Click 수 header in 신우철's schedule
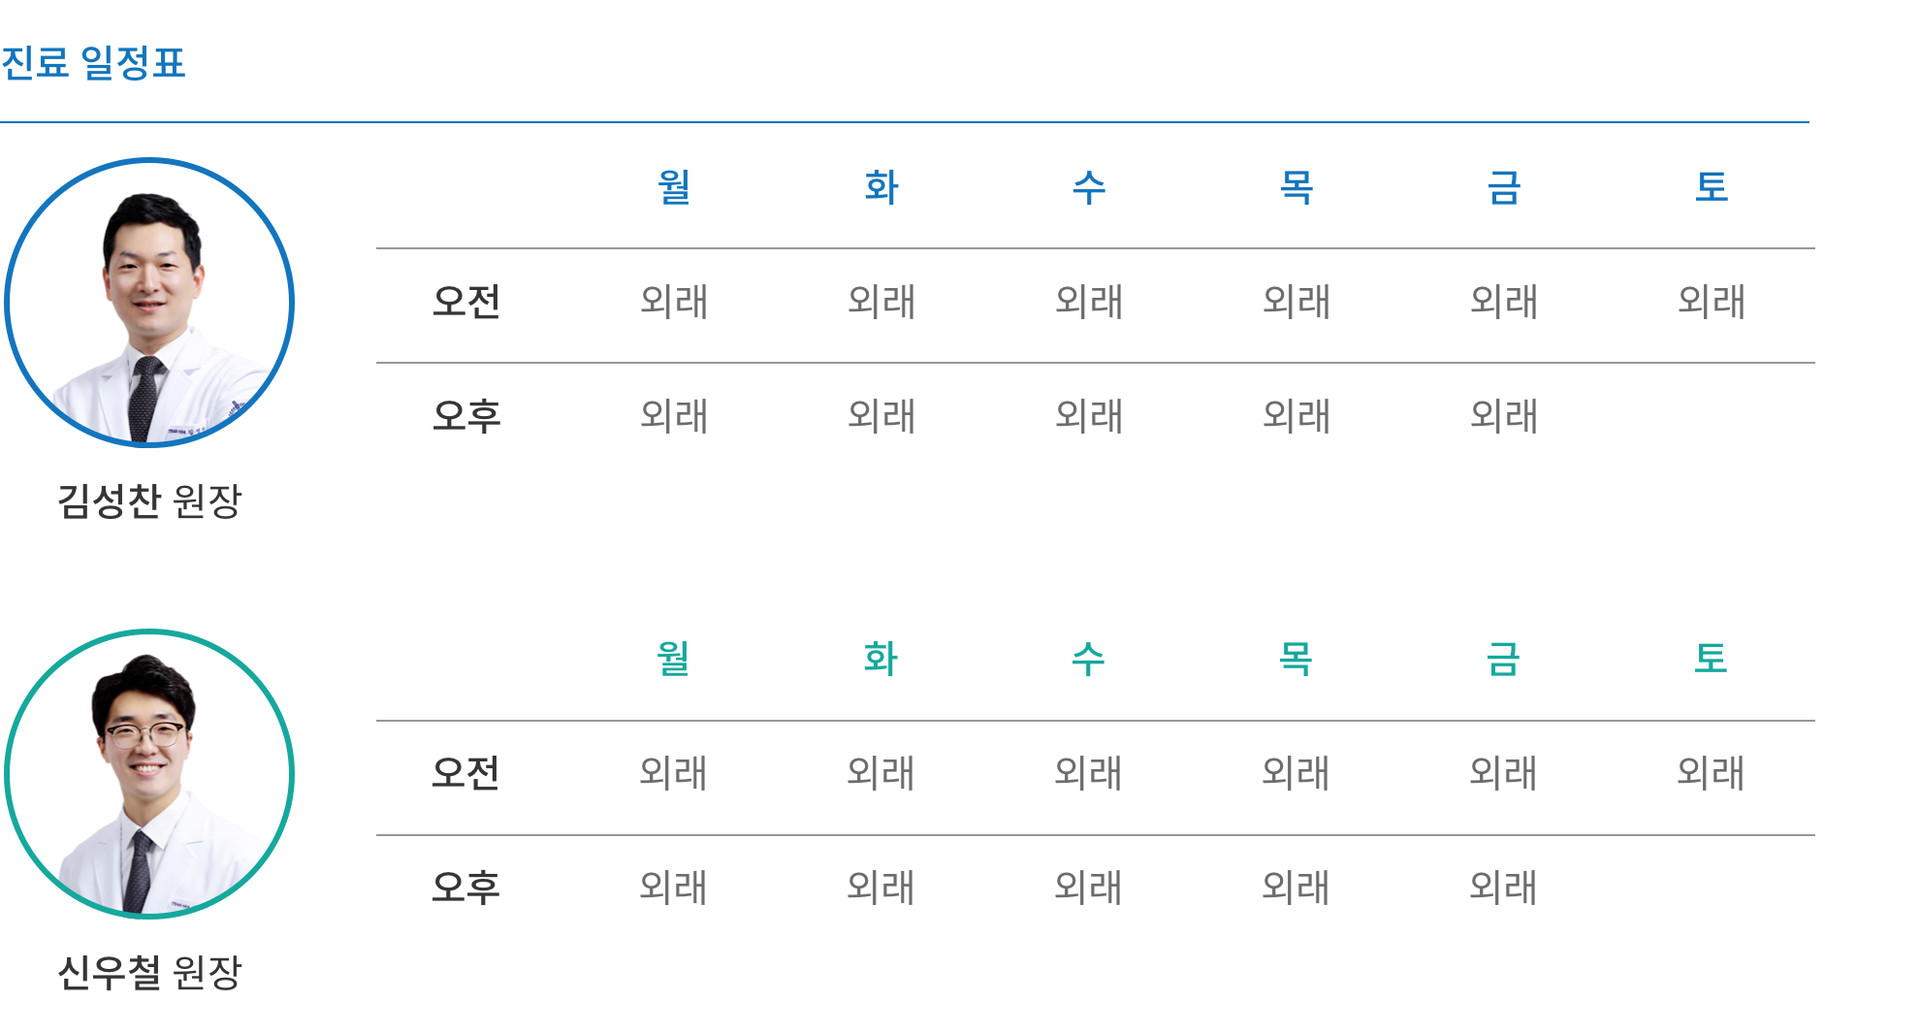 [x=1088, y=659]
